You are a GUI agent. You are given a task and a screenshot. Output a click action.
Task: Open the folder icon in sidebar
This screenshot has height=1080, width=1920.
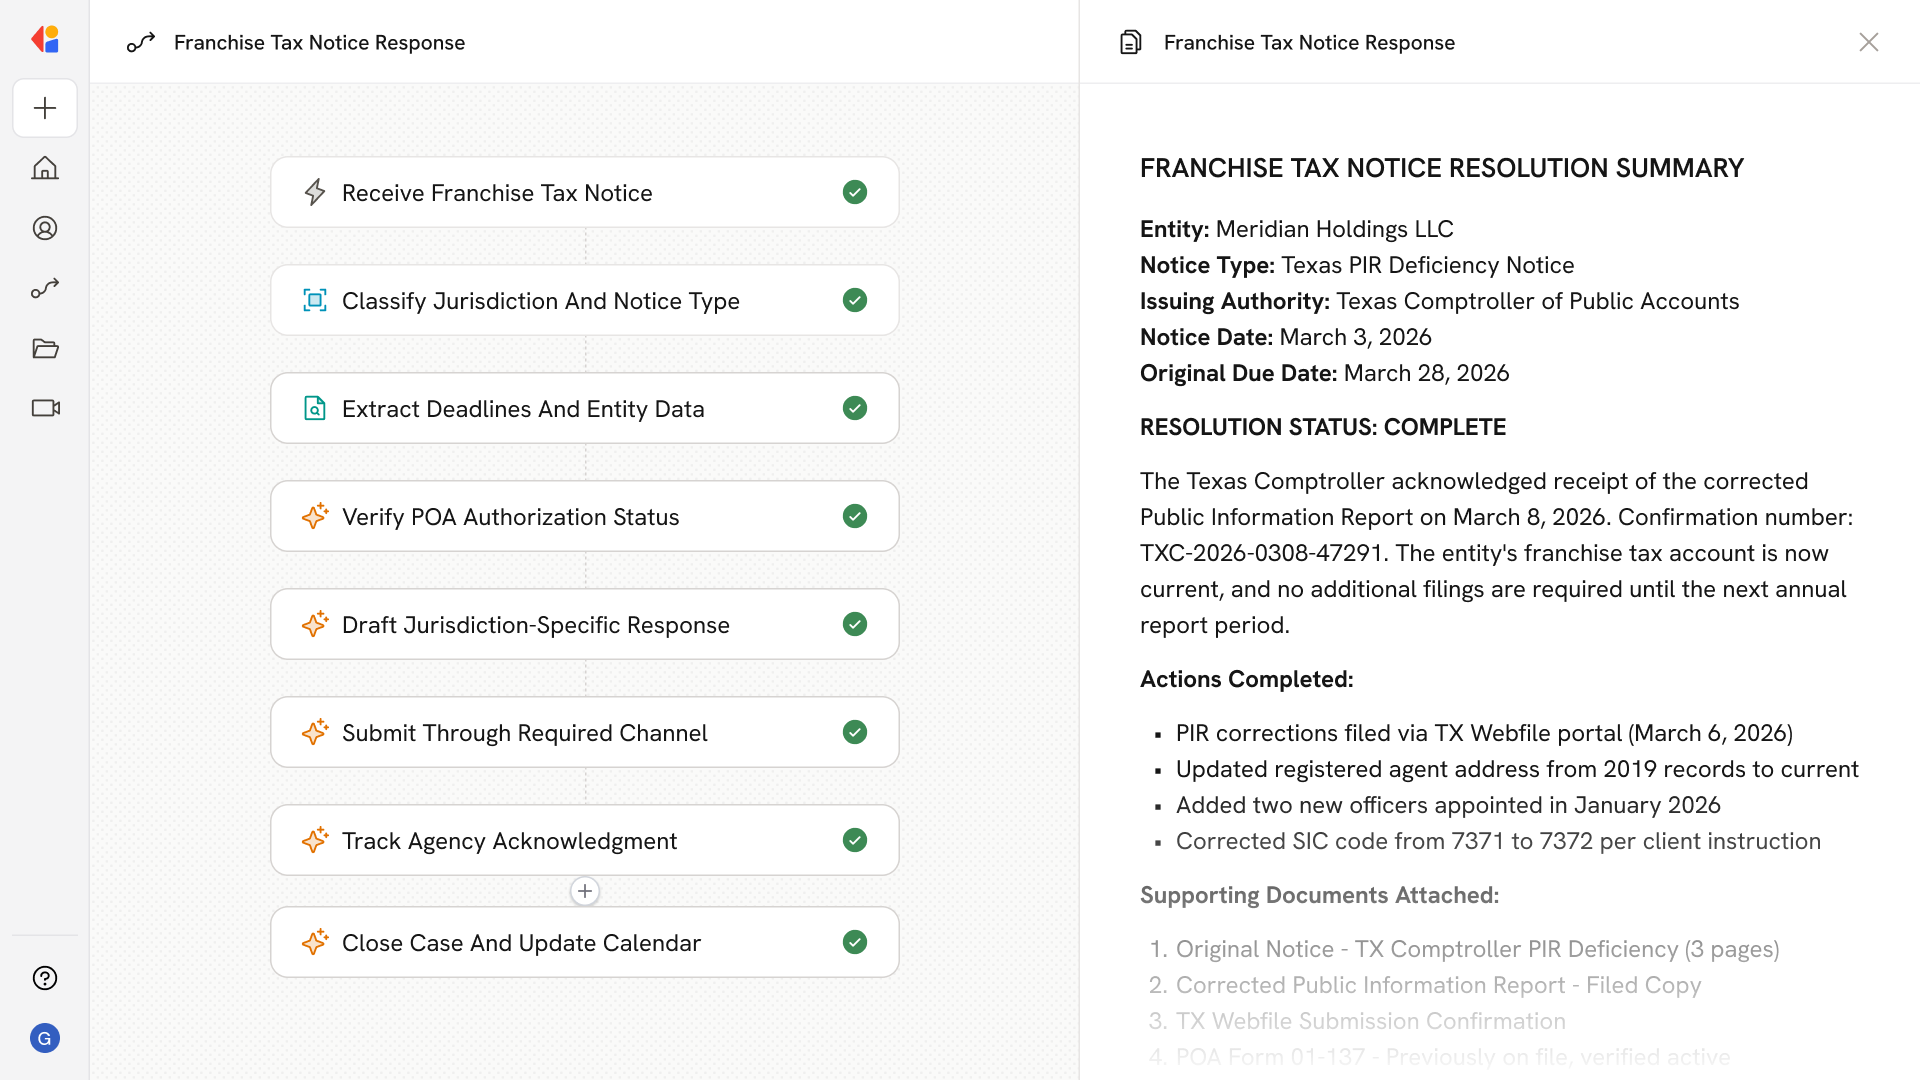(x=45, y=348)
